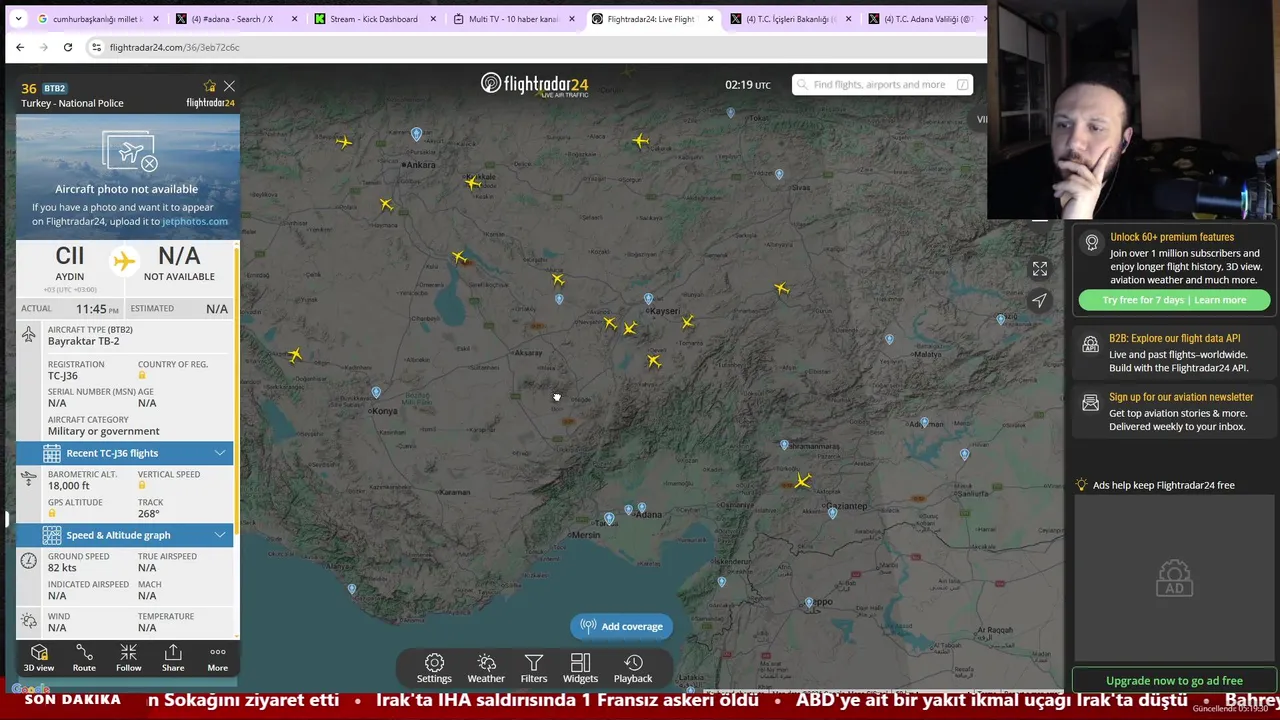Click Turkey - National Police operator text
The height and width of the screenshot is (720, 1280).
coord(72,103)
